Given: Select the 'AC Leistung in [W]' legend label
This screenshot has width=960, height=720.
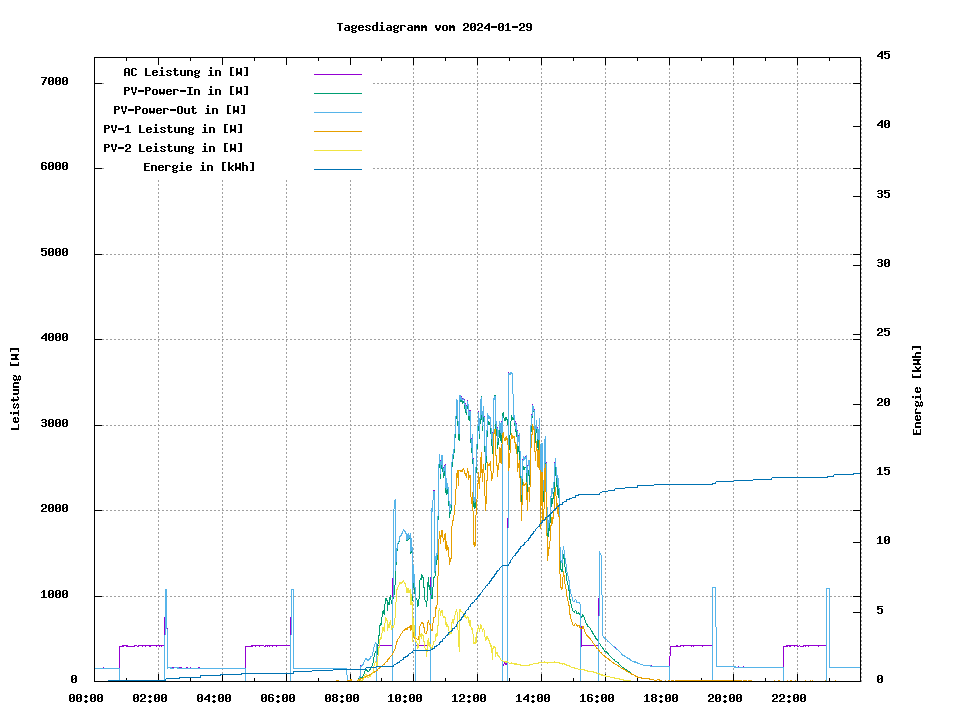Looking at the screenshot, I should tap(186, 72).
